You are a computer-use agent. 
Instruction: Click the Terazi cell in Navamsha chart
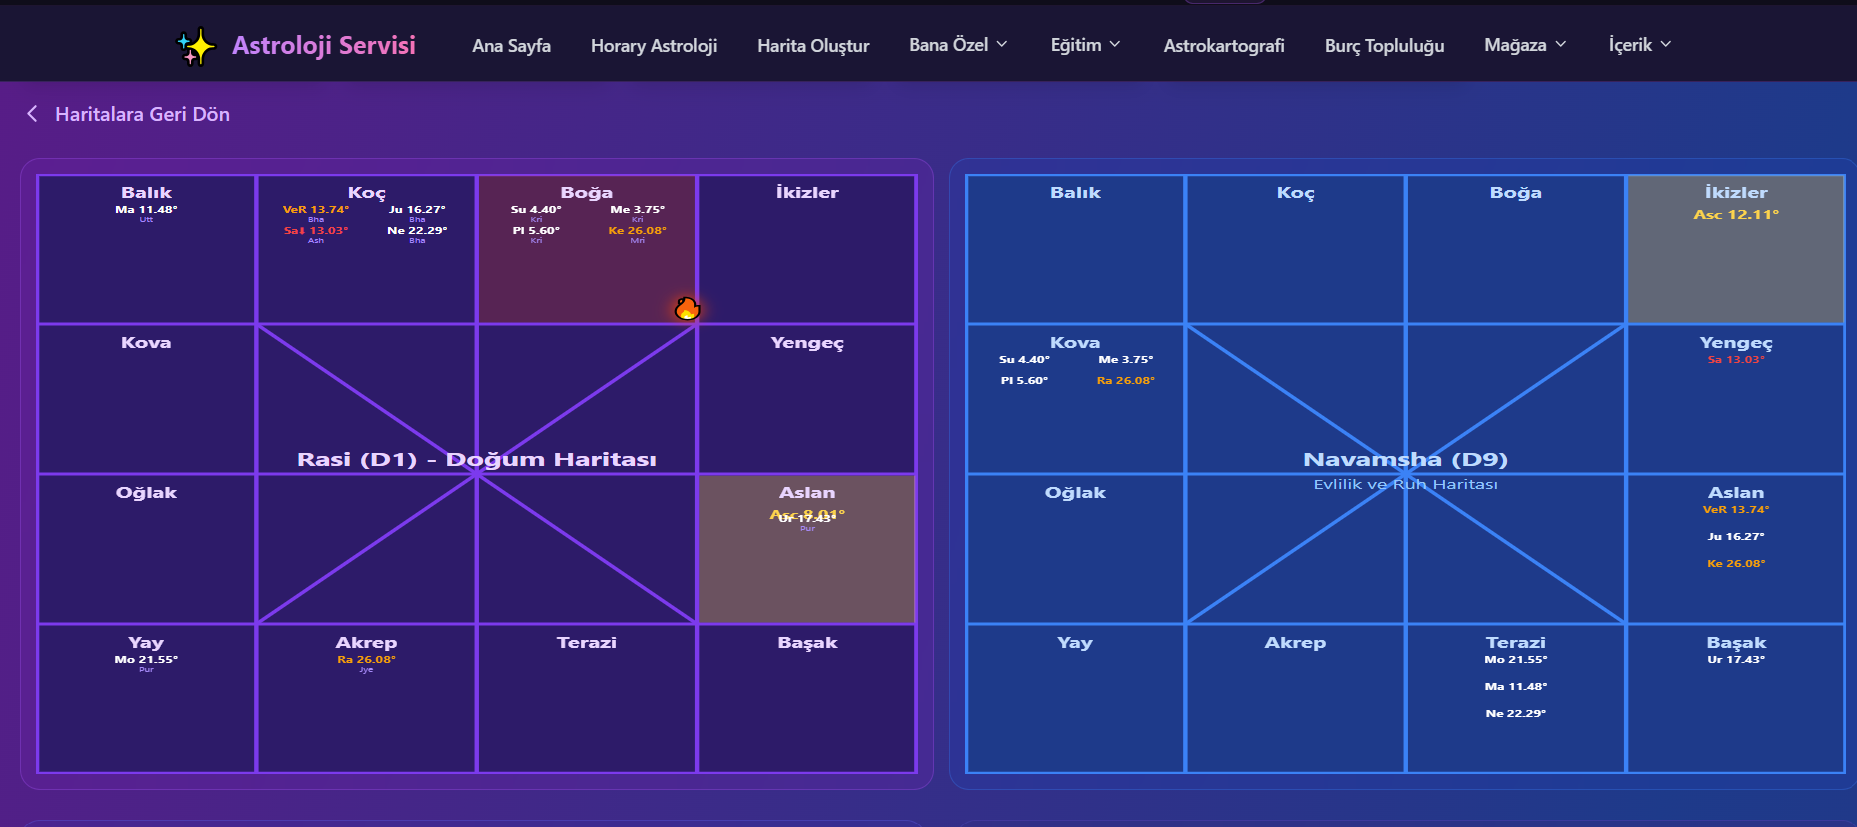click(x=1515, y=698)
